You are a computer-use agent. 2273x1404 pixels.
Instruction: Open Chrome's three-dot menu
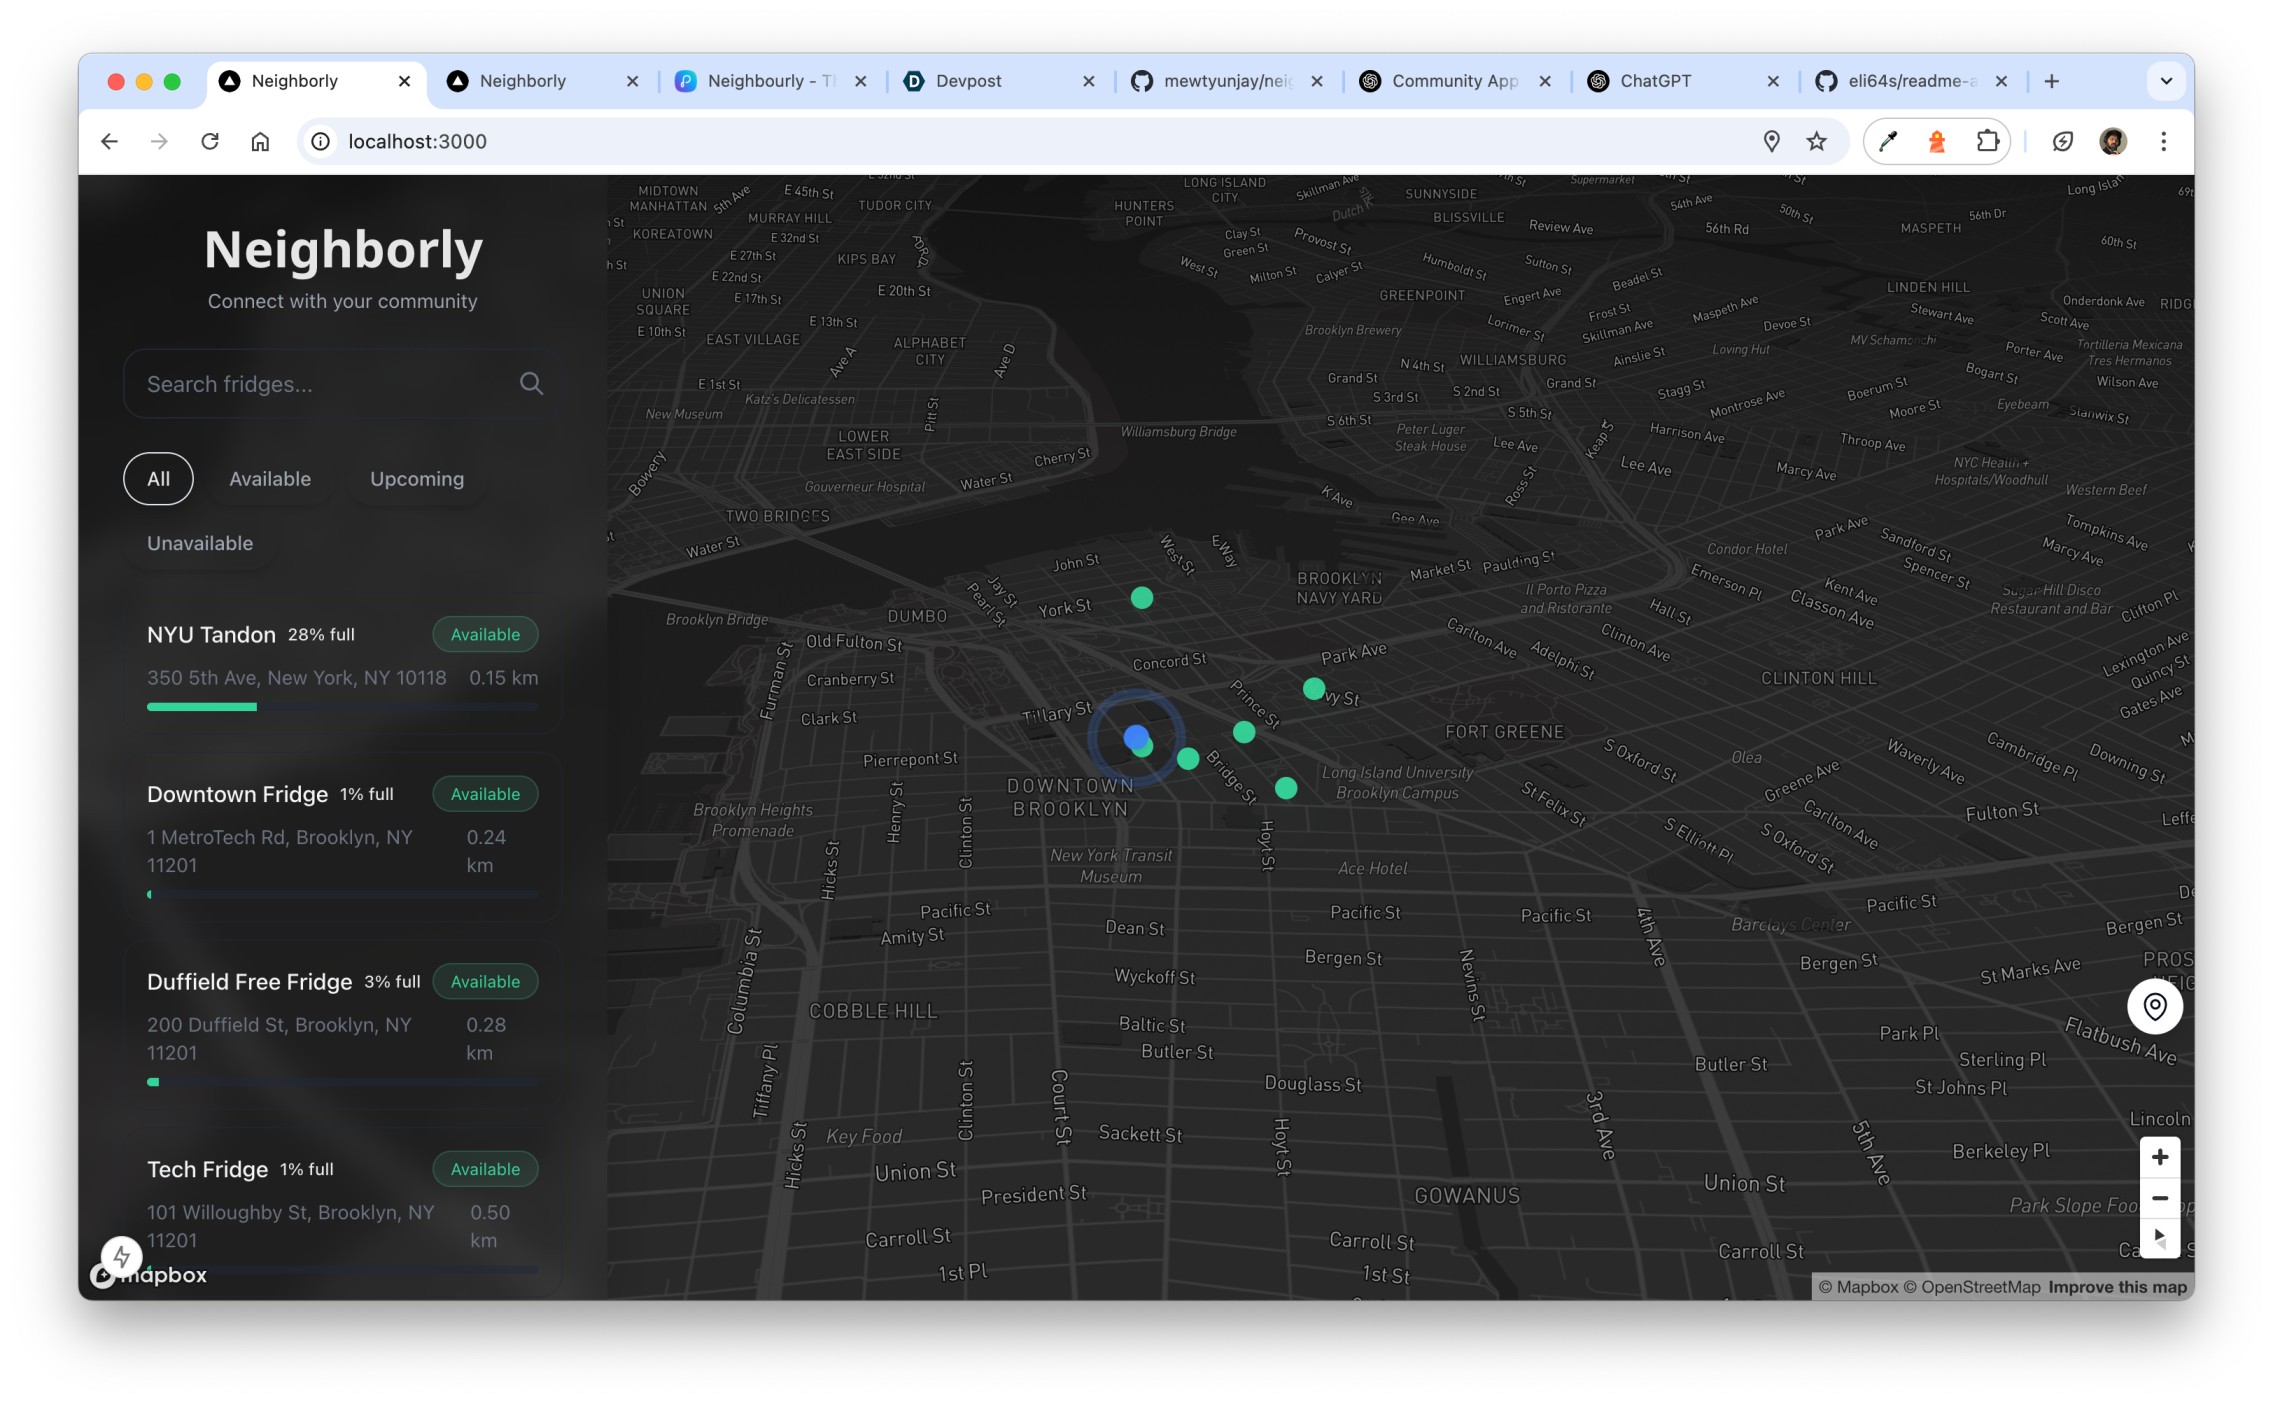(2163, 141)
